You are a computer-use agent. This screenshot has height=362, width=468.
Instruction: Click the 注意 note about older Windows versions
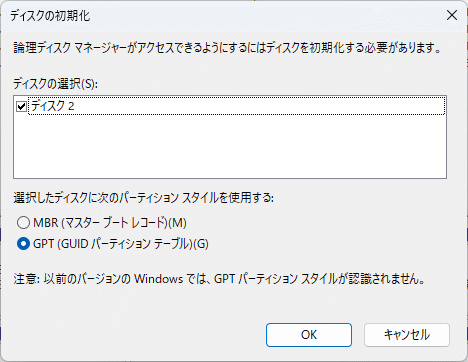tap(219, 279)
